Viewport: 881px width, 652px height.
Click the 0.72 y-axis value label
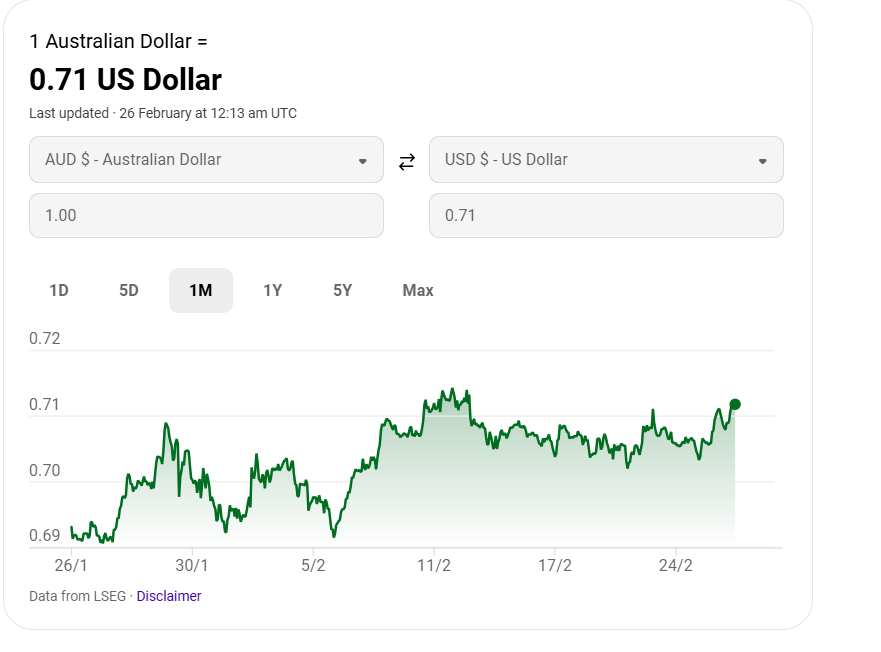[x=45, y=339]
